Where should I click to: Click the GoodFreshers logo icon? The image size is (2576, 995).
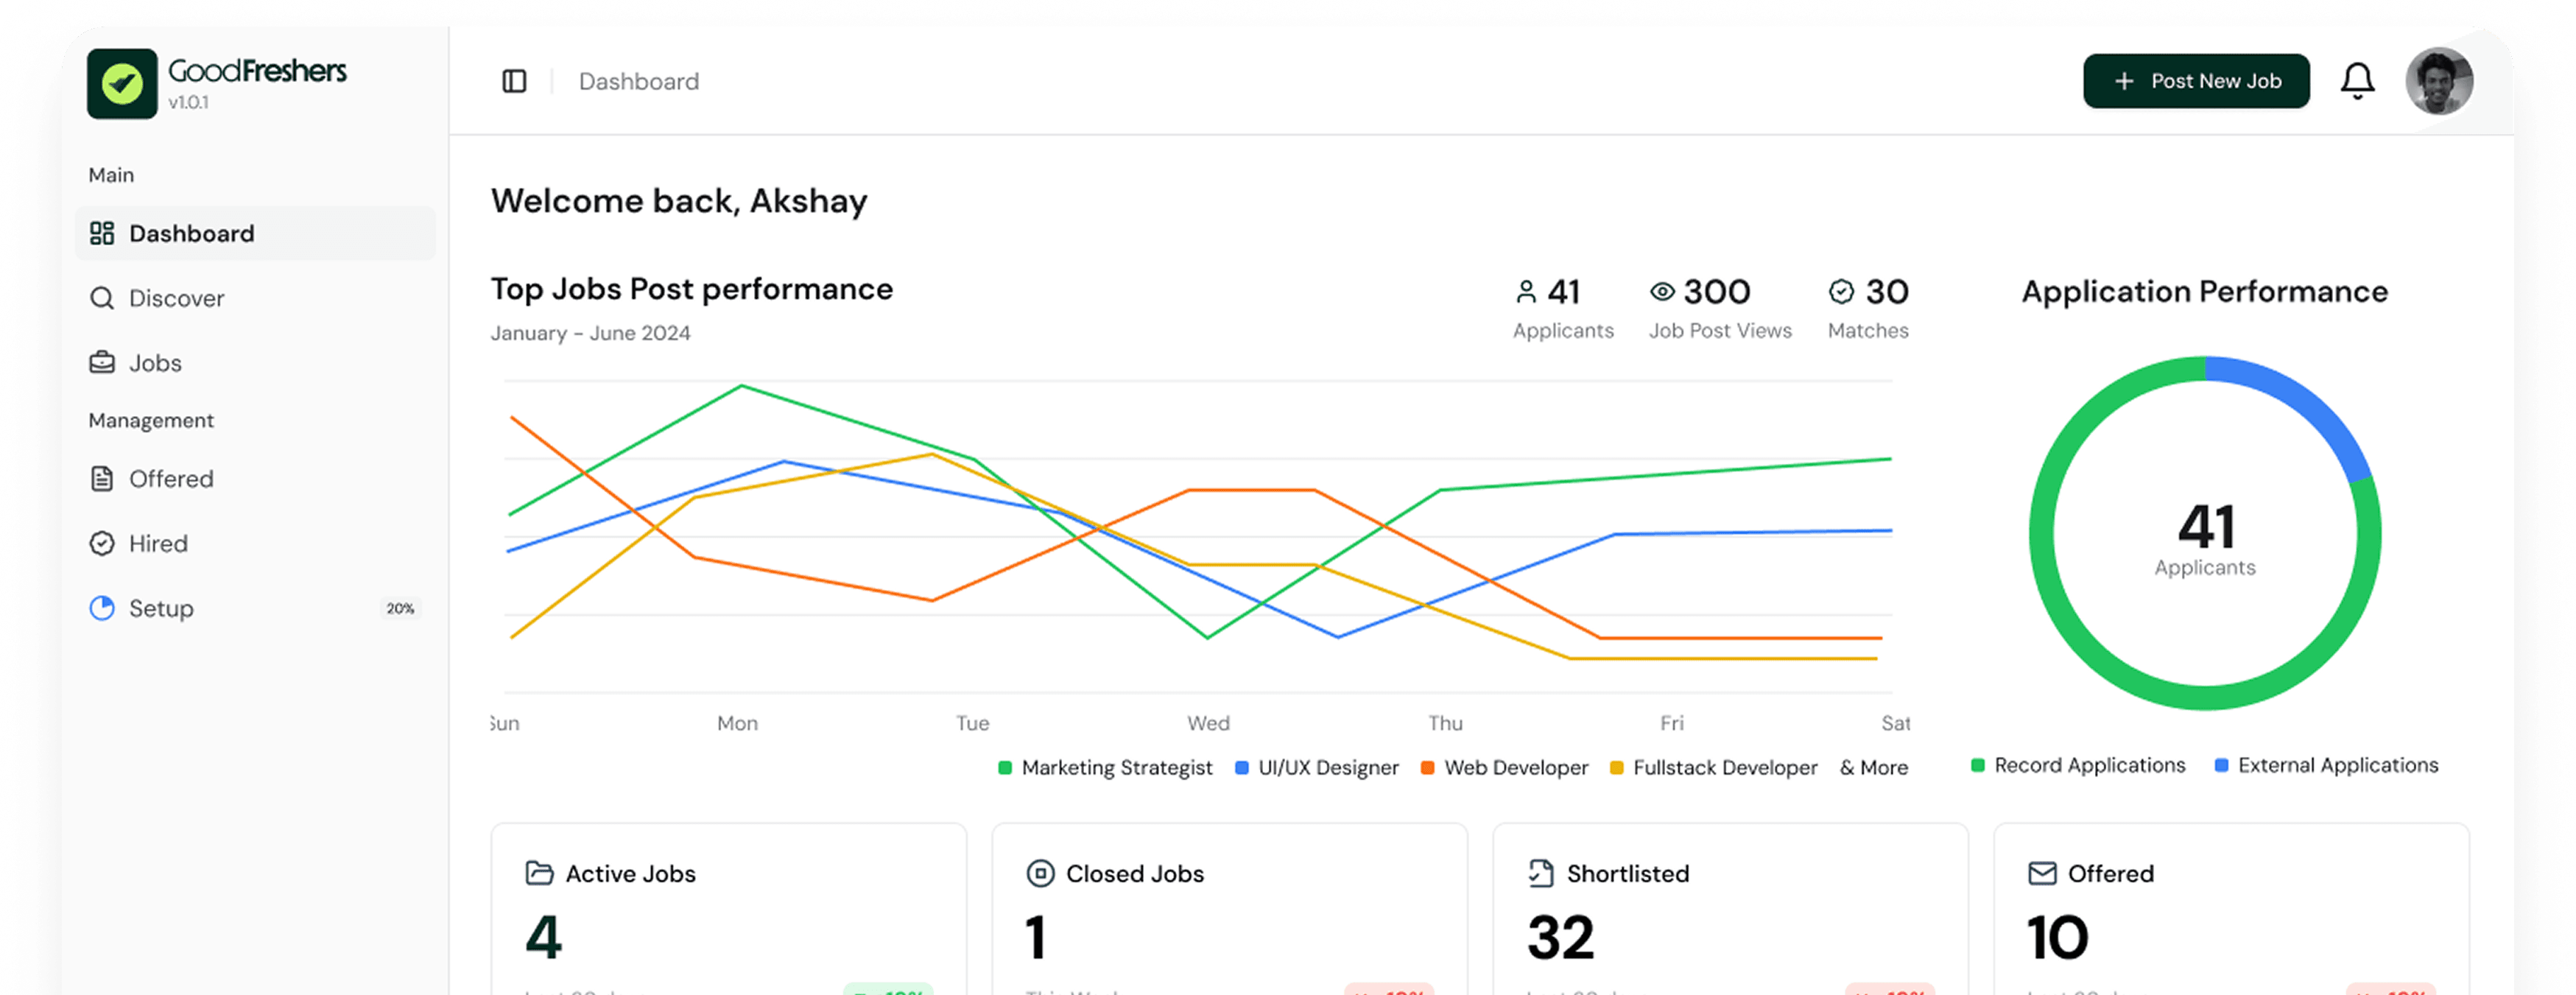click(x=122, y=84)
